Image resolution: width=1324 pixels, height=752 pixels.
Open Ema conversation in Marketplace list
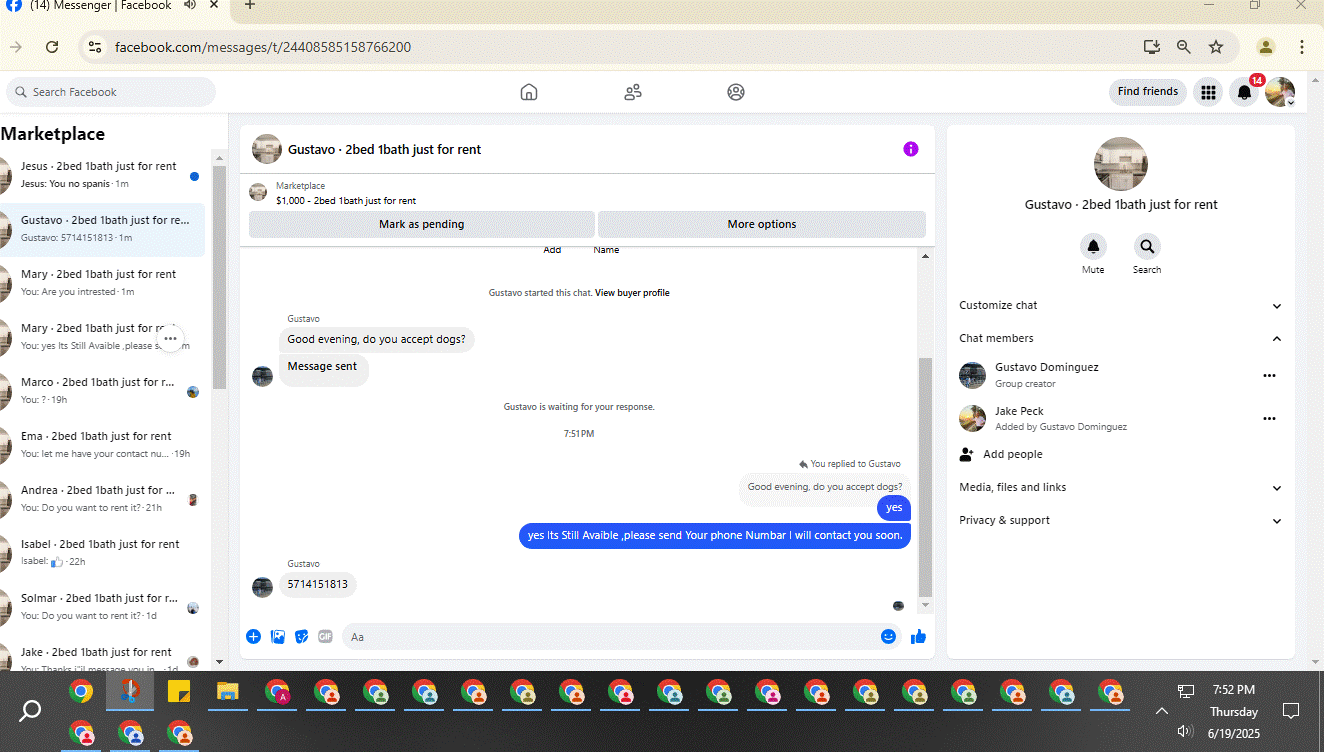(103, 445)
